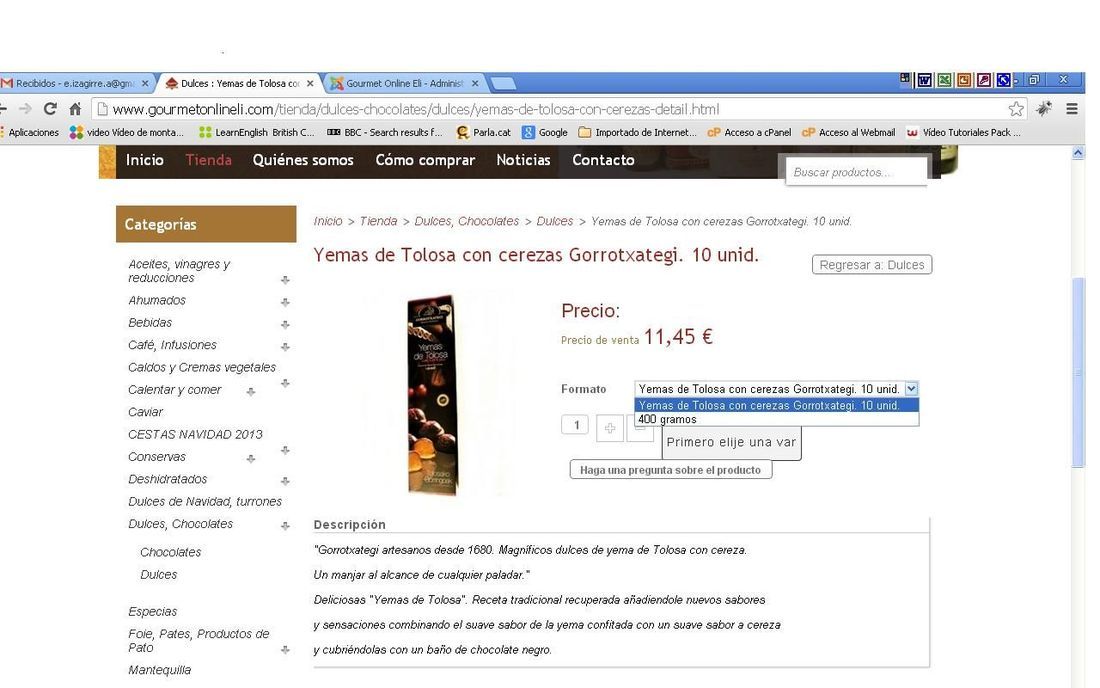Open the Aplicaciones bookmark
The image size is (1100, 688).
point(29,132)
